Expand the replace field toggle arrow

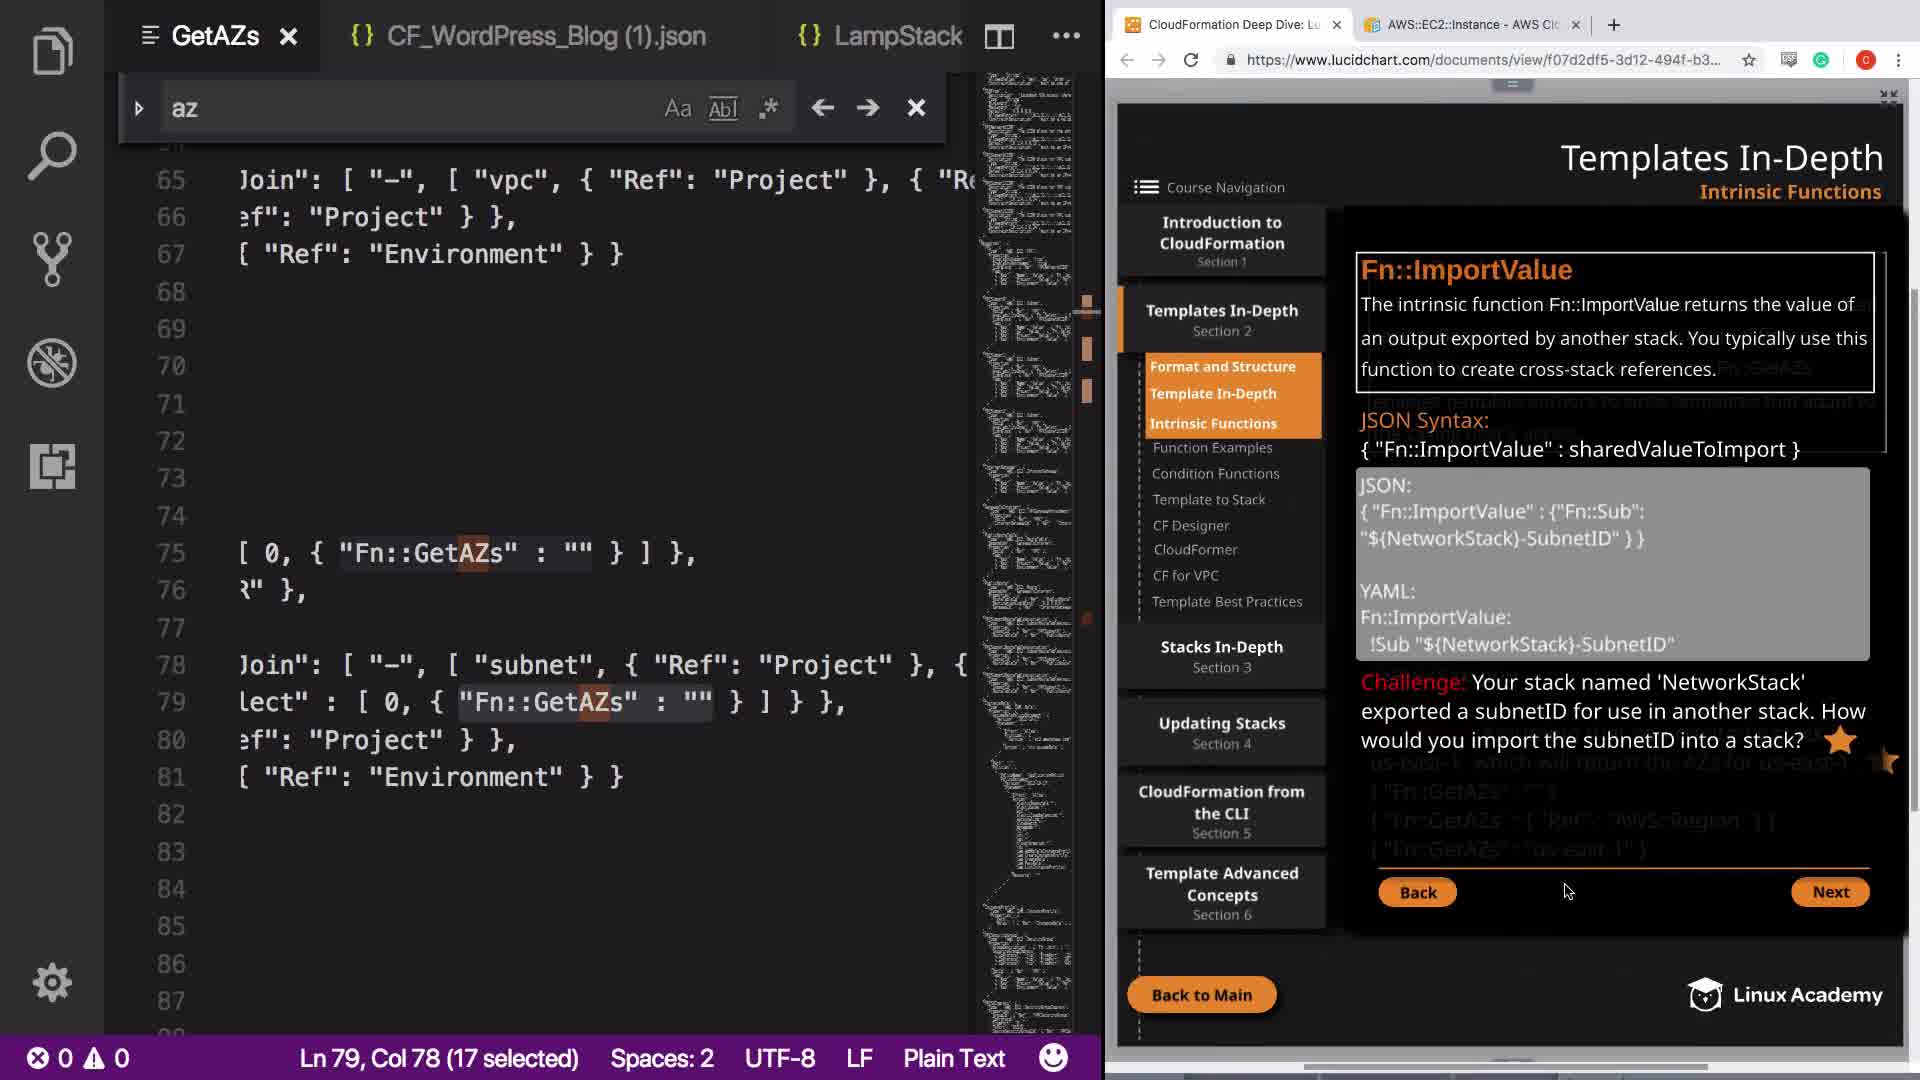[x=139, y=108]
